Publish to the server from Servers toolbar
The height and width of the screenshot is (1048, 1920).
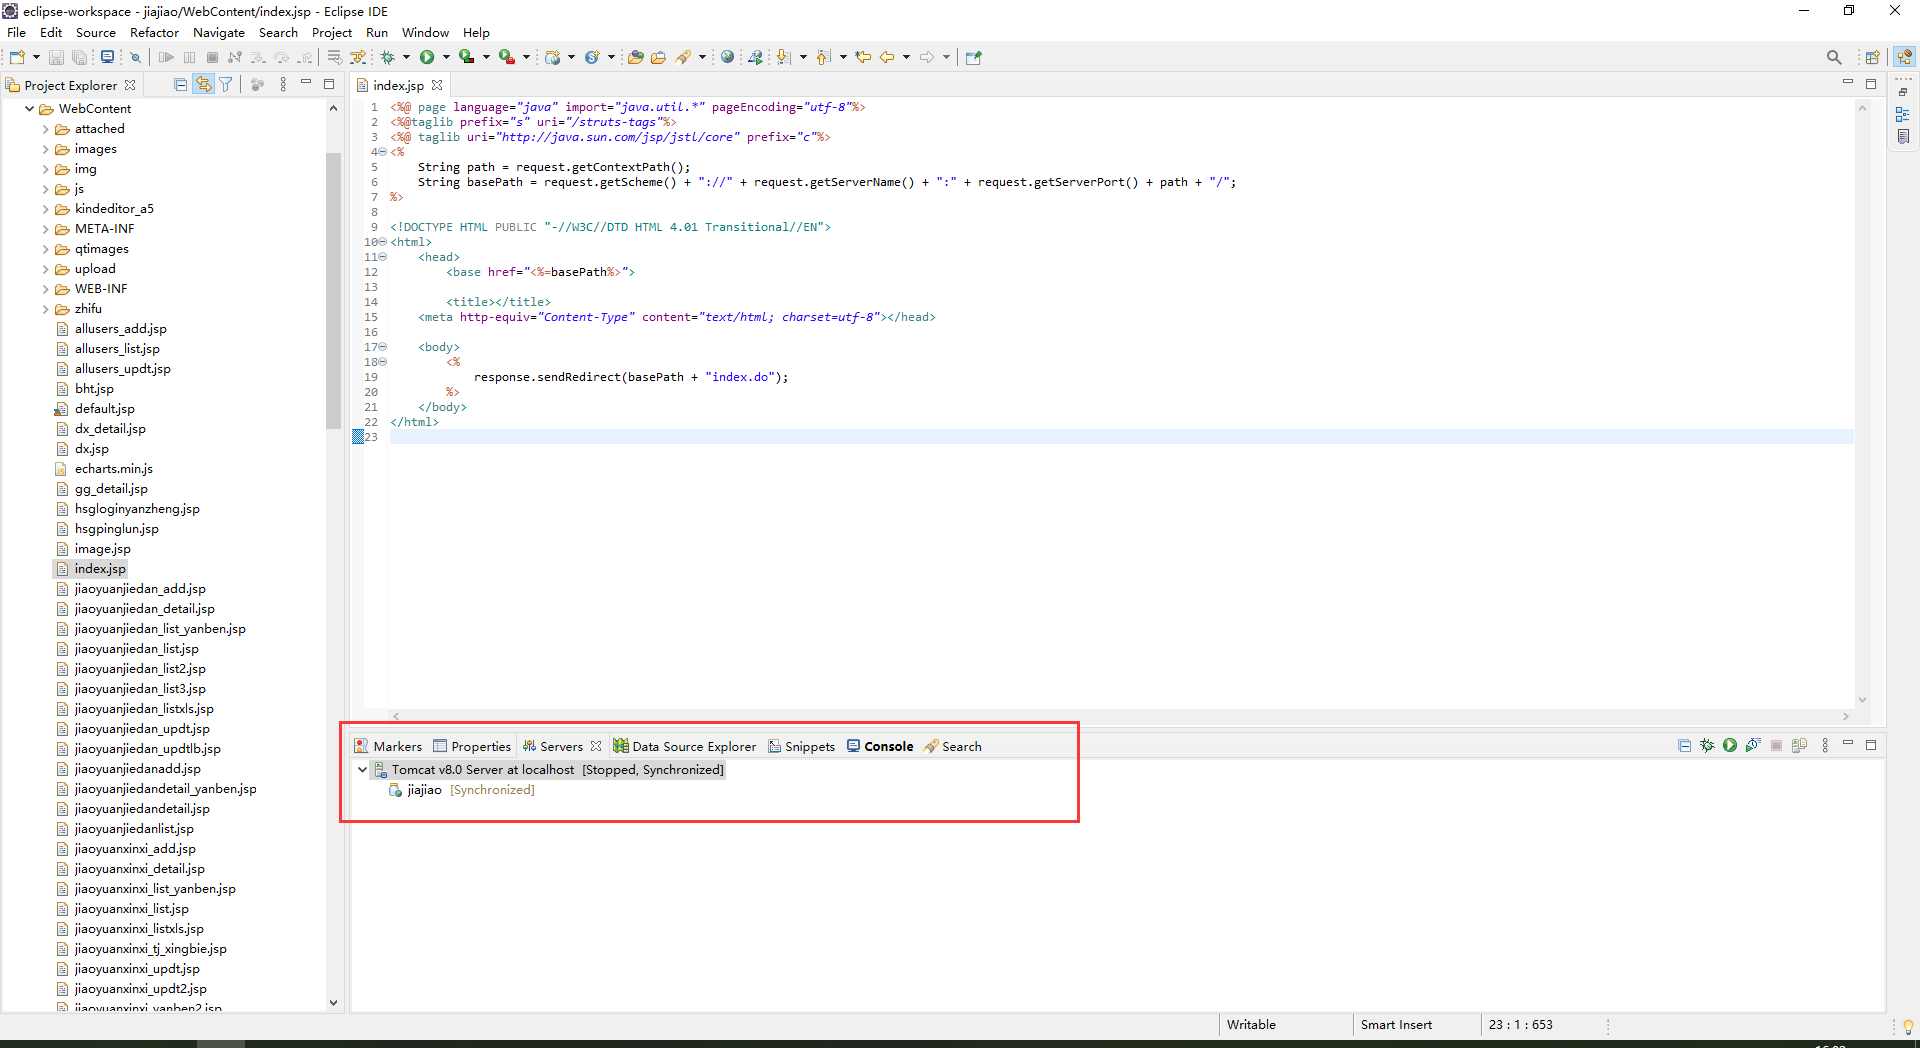point(1799,745)
